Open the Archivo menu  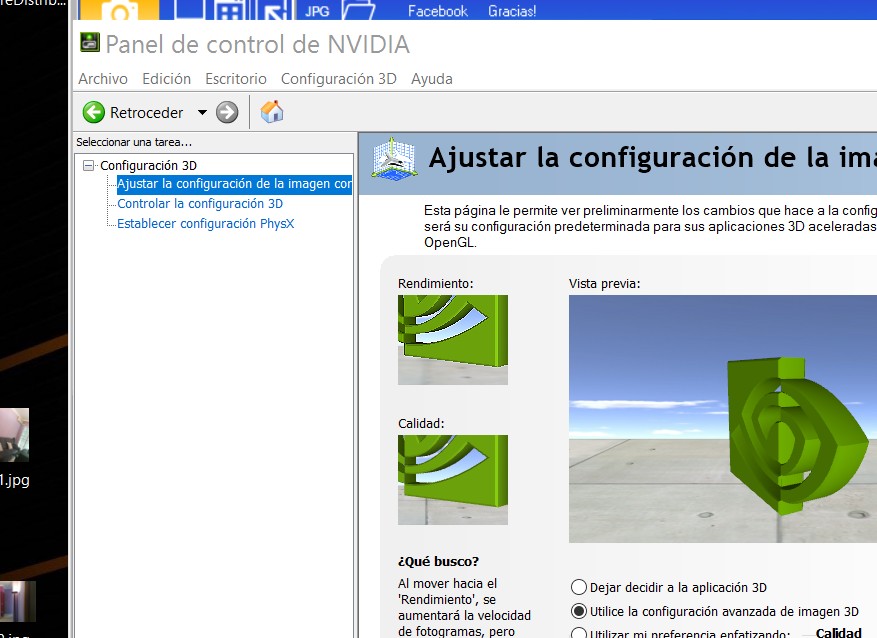103,79
